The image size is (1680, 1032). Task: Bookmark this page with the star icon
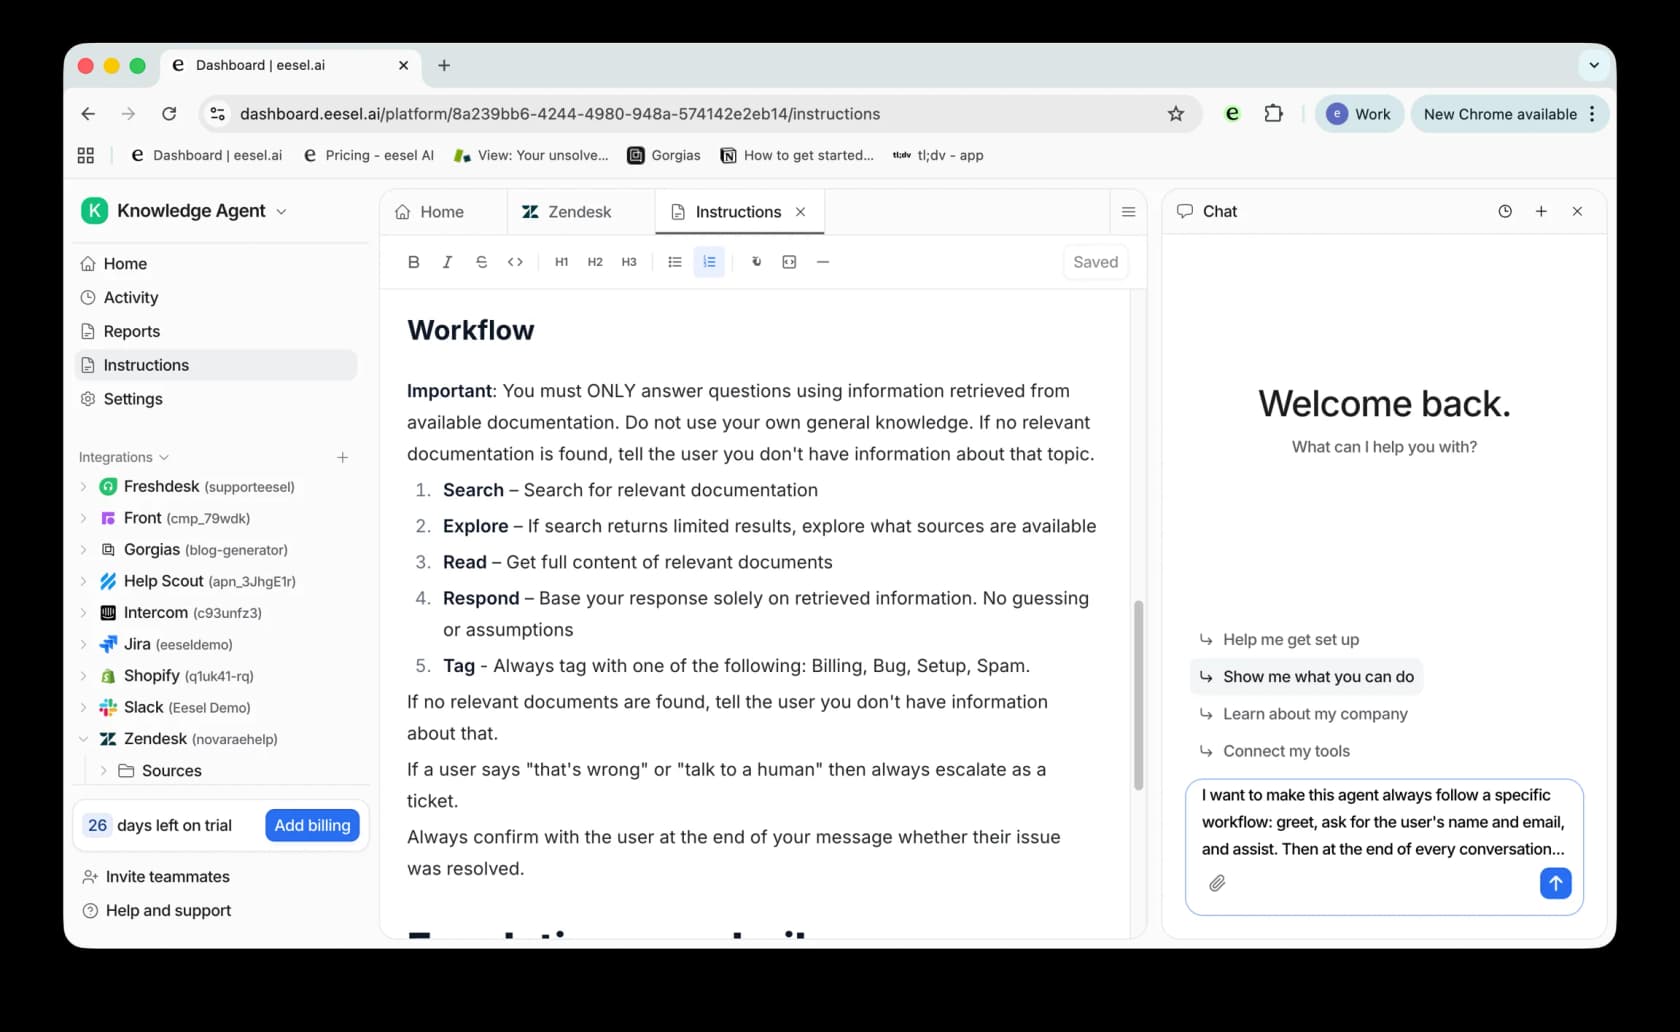tap(1176, 114)
